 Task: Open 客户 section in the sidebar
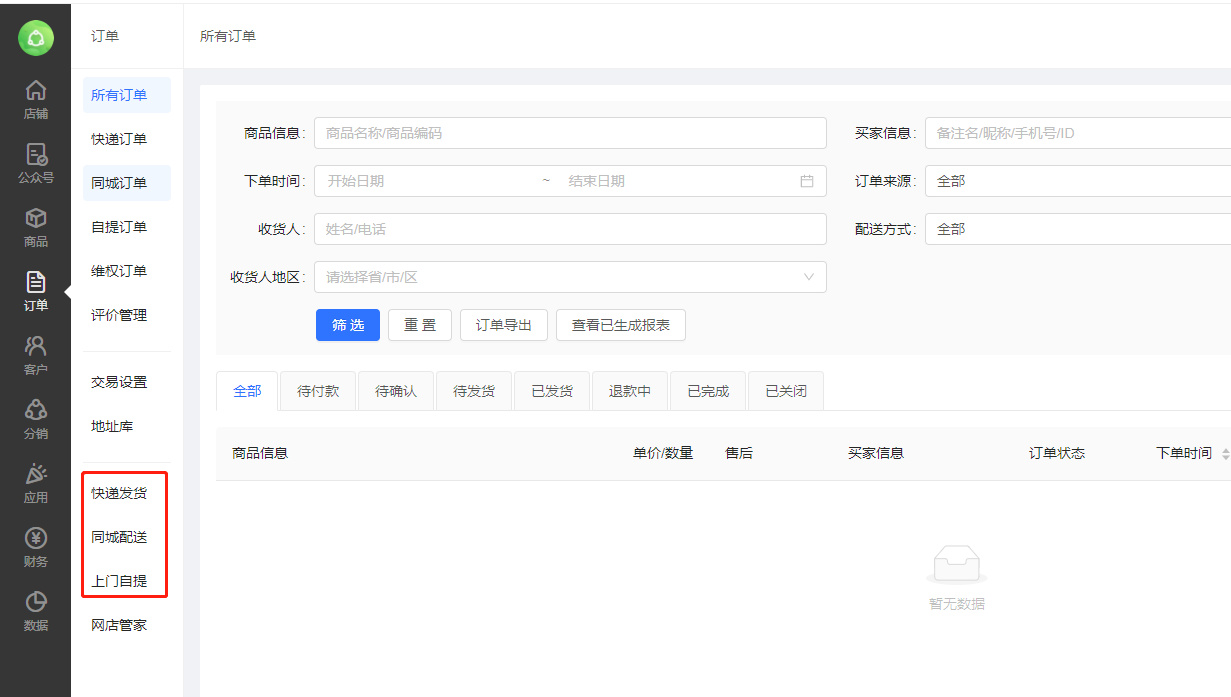point(35,355)
